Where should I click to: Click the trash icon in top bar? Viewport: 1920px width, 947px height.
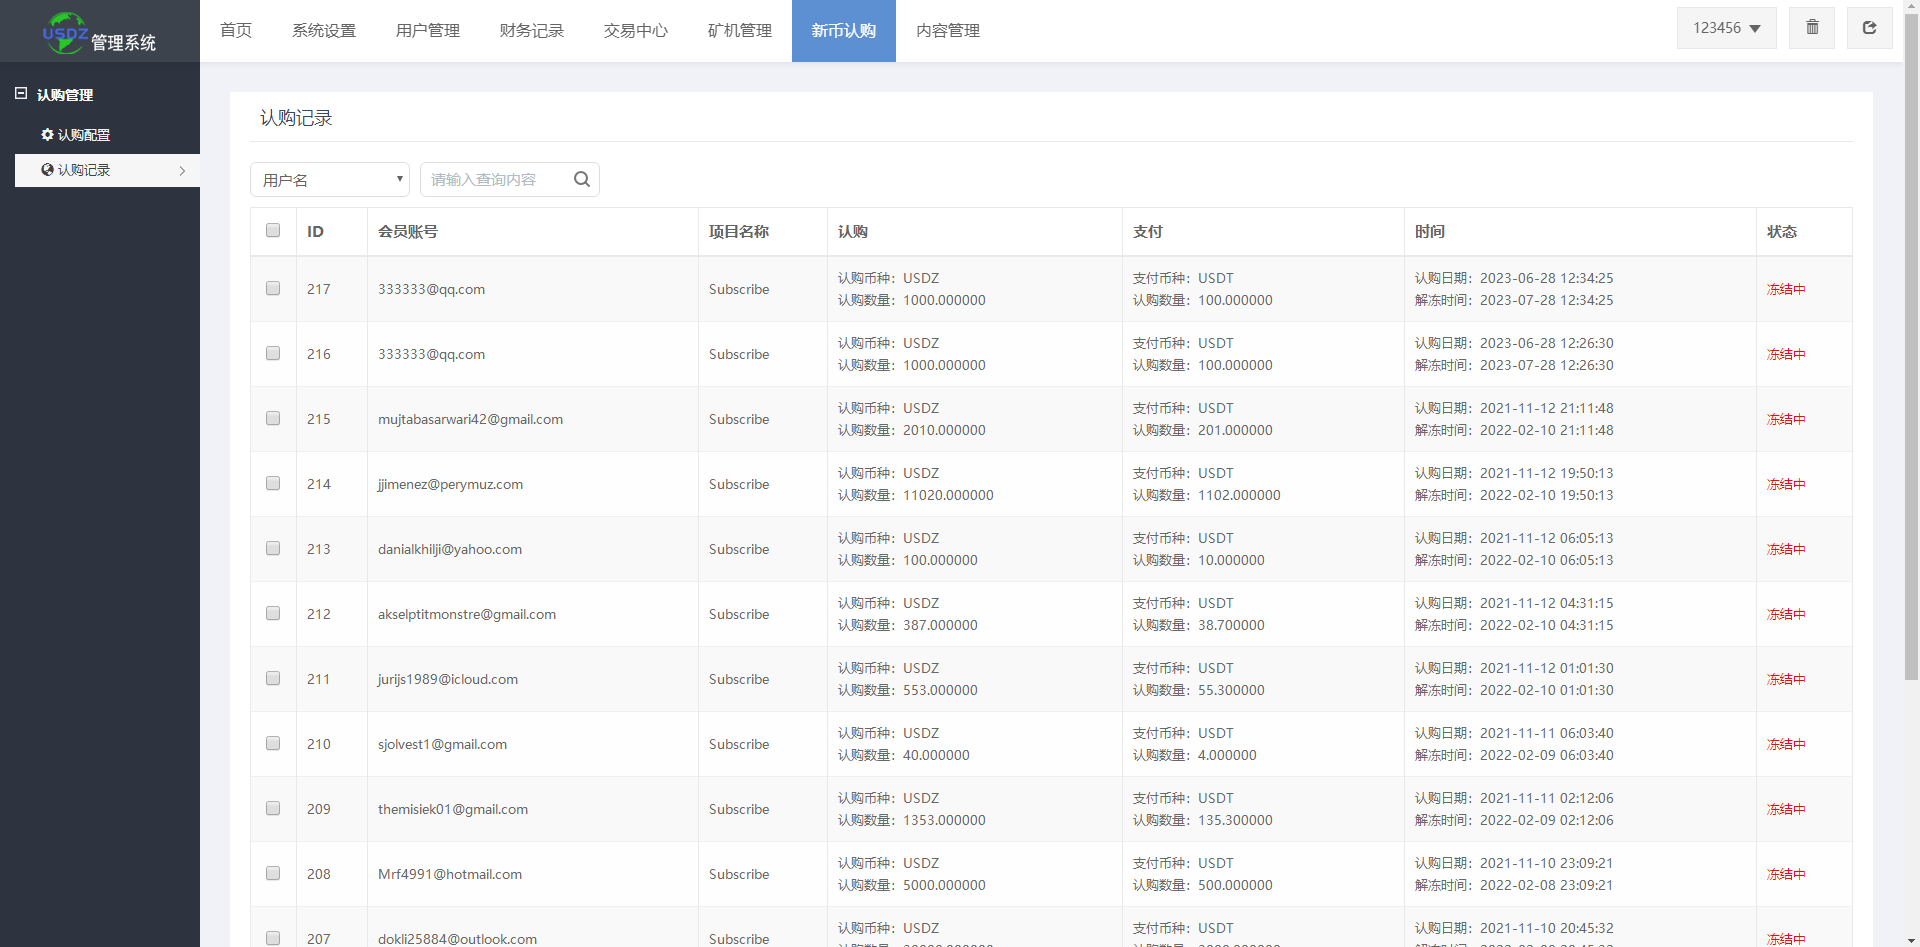pos(1812,28)
